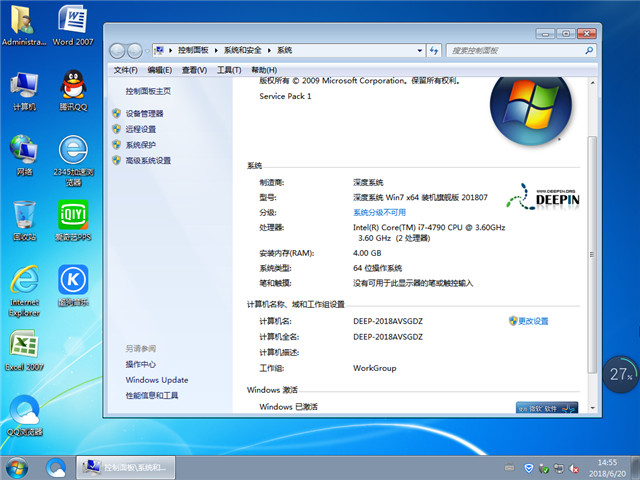Select the 回收站 recycle bin icon

tap(24, 220)
